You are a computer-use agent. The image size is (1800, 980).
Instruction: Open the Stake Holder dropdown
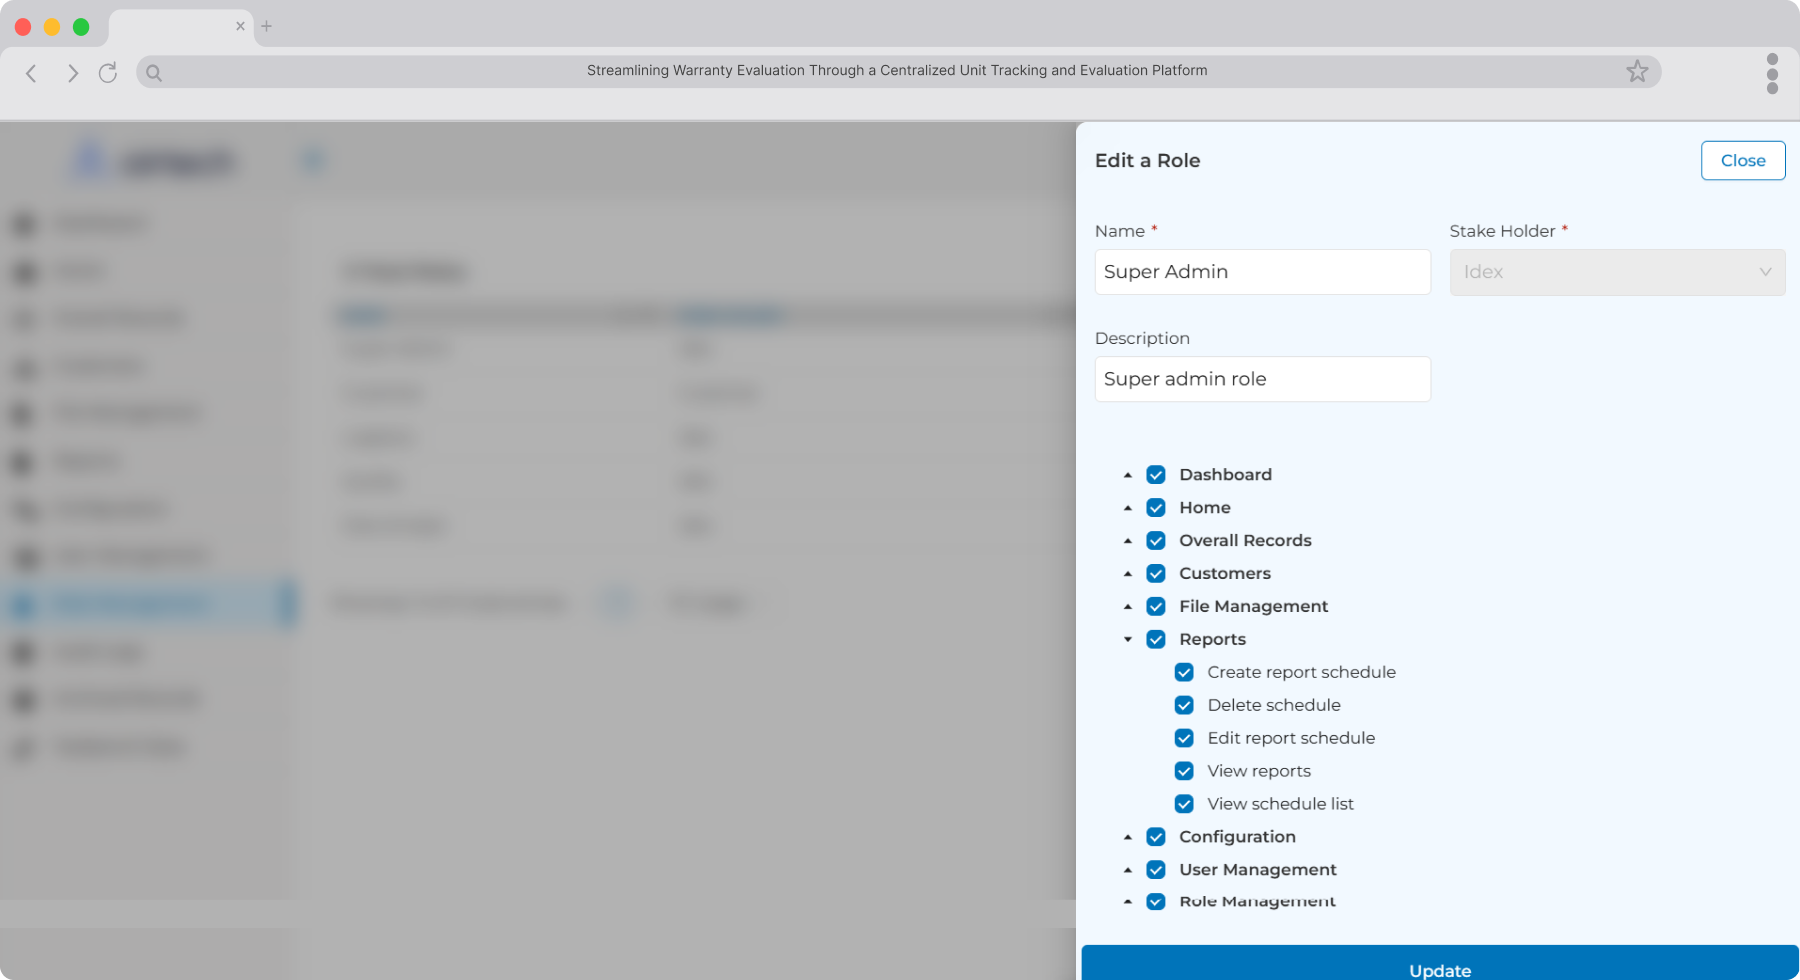coord(1617,272)
